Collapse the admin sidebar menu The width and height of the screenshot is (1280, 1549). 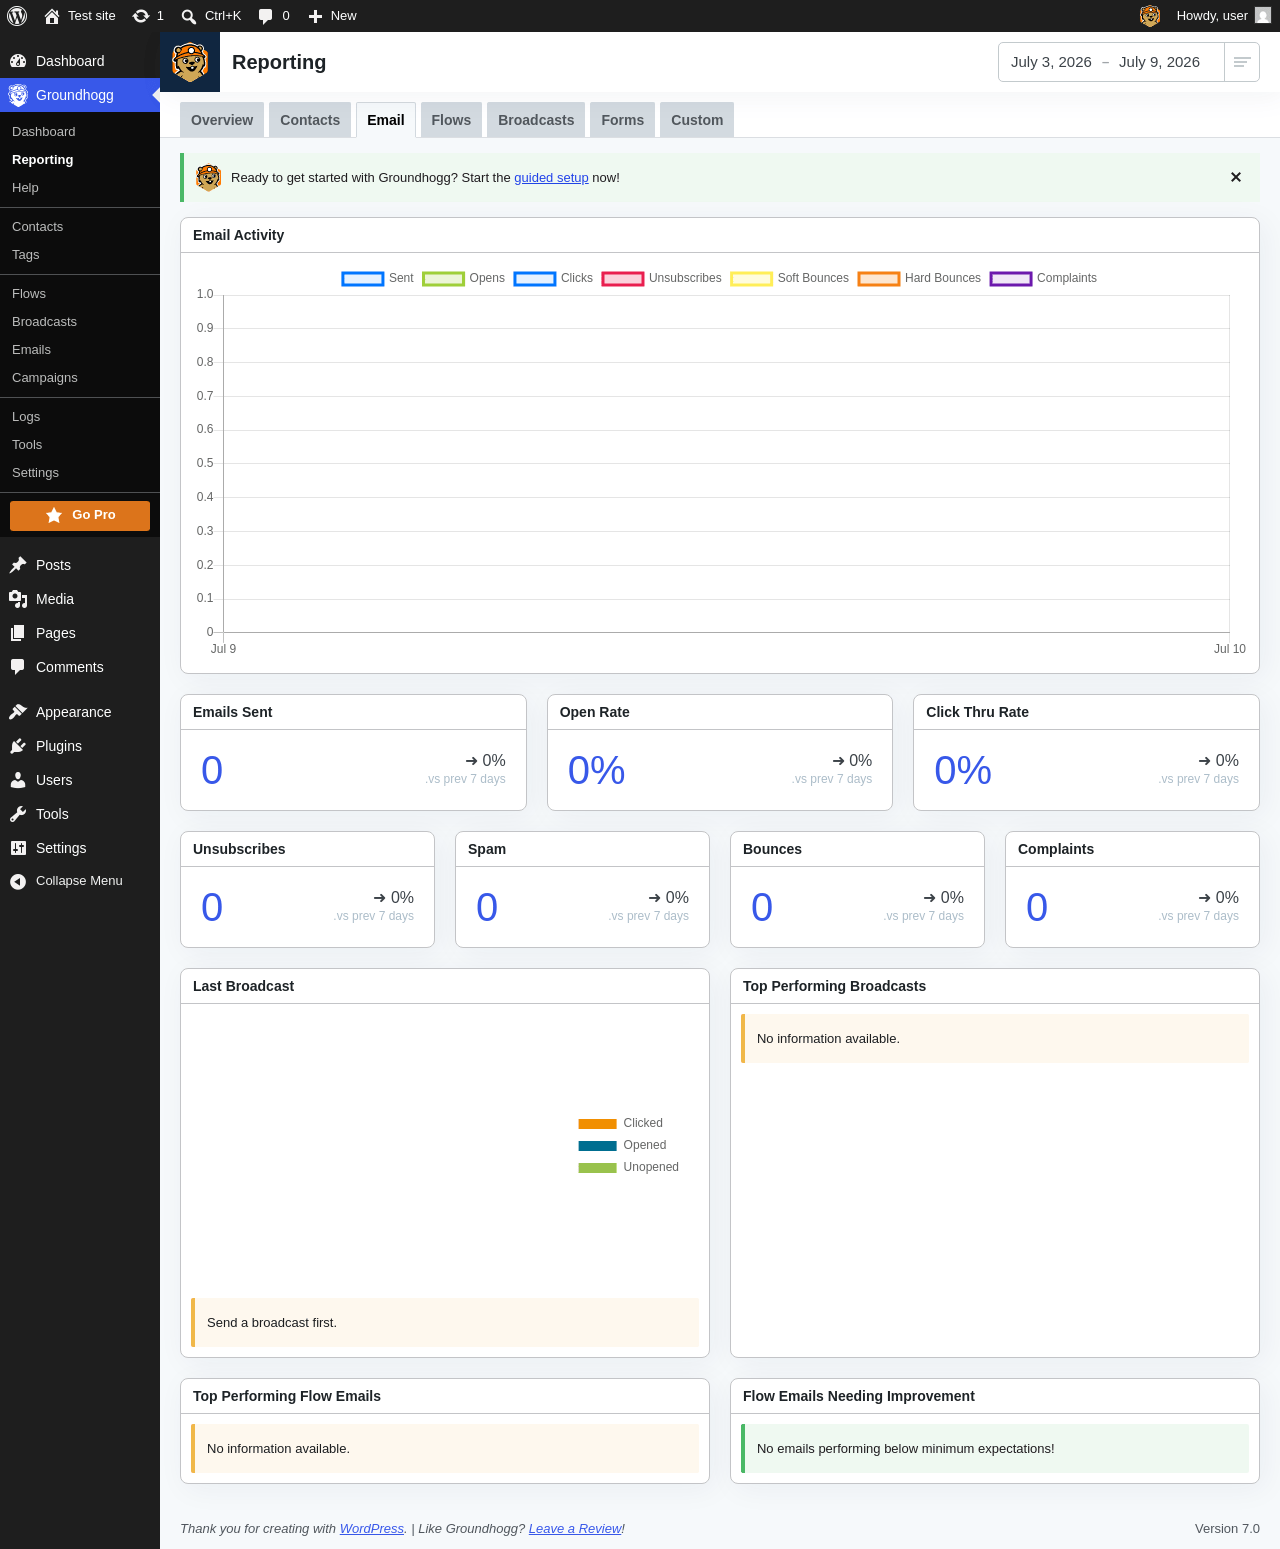[x=80, y=881]
